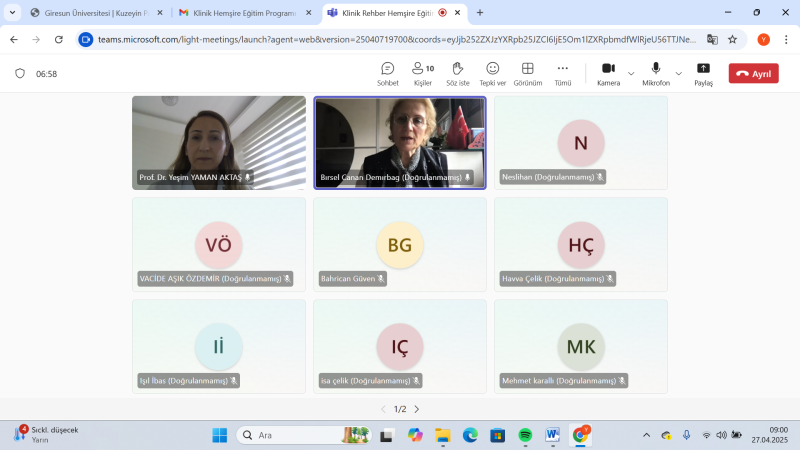Viewport: 800px width, 450px height.
Task: Toggle the Kamera on or off
Action: [x=608, y=74]
